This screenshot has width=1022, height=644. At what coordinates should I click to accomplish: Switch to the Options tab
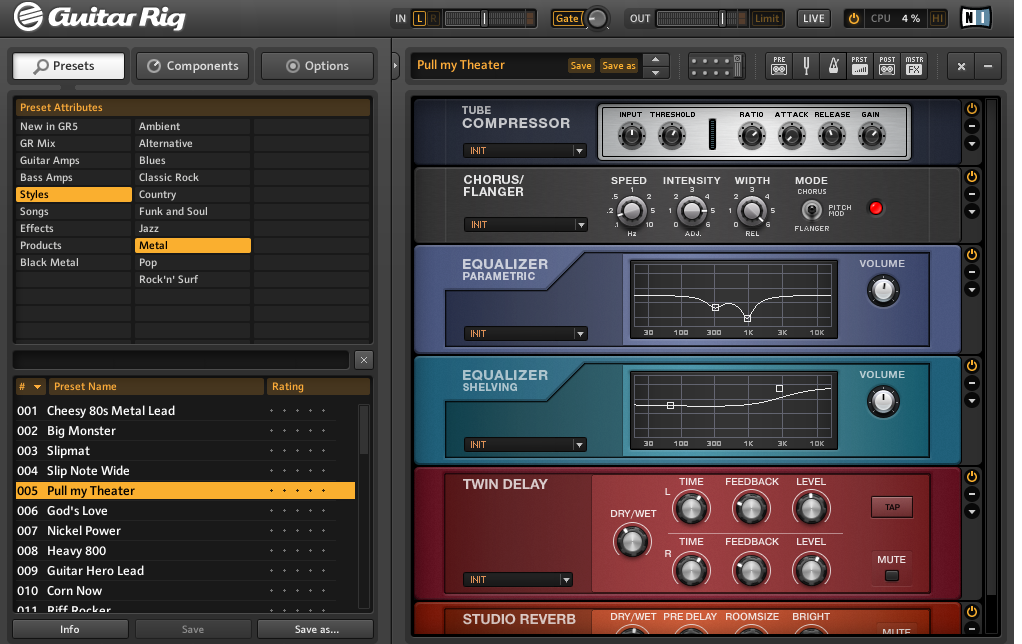(317, 66)
